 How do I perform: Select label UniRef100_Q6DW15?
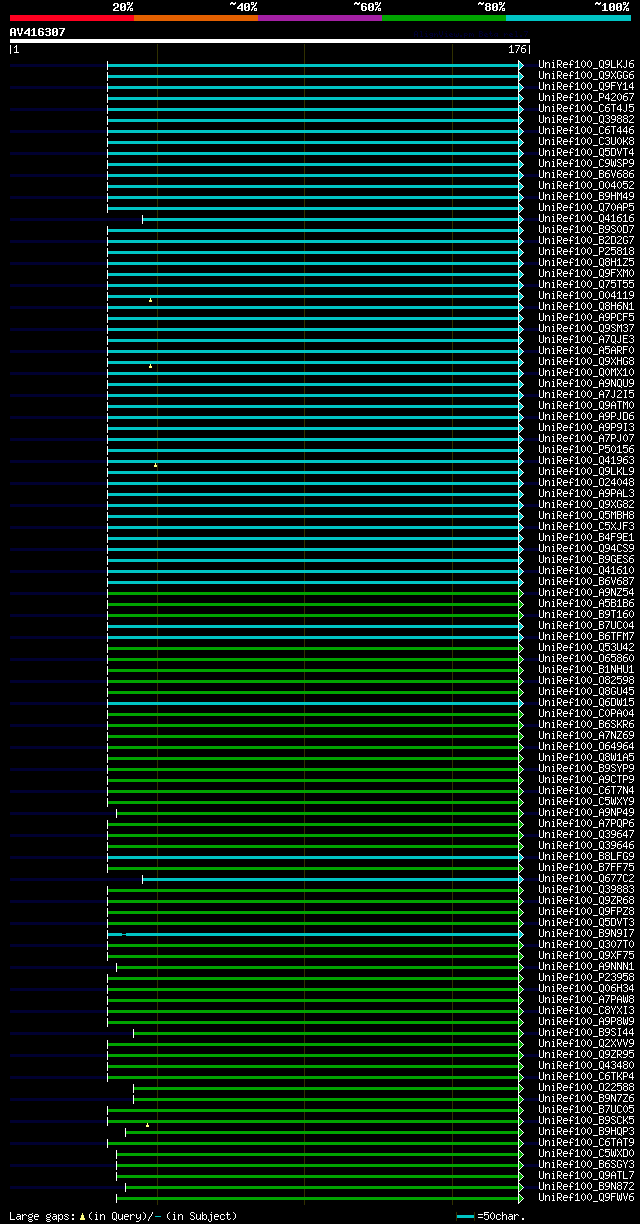pos(586,702)
